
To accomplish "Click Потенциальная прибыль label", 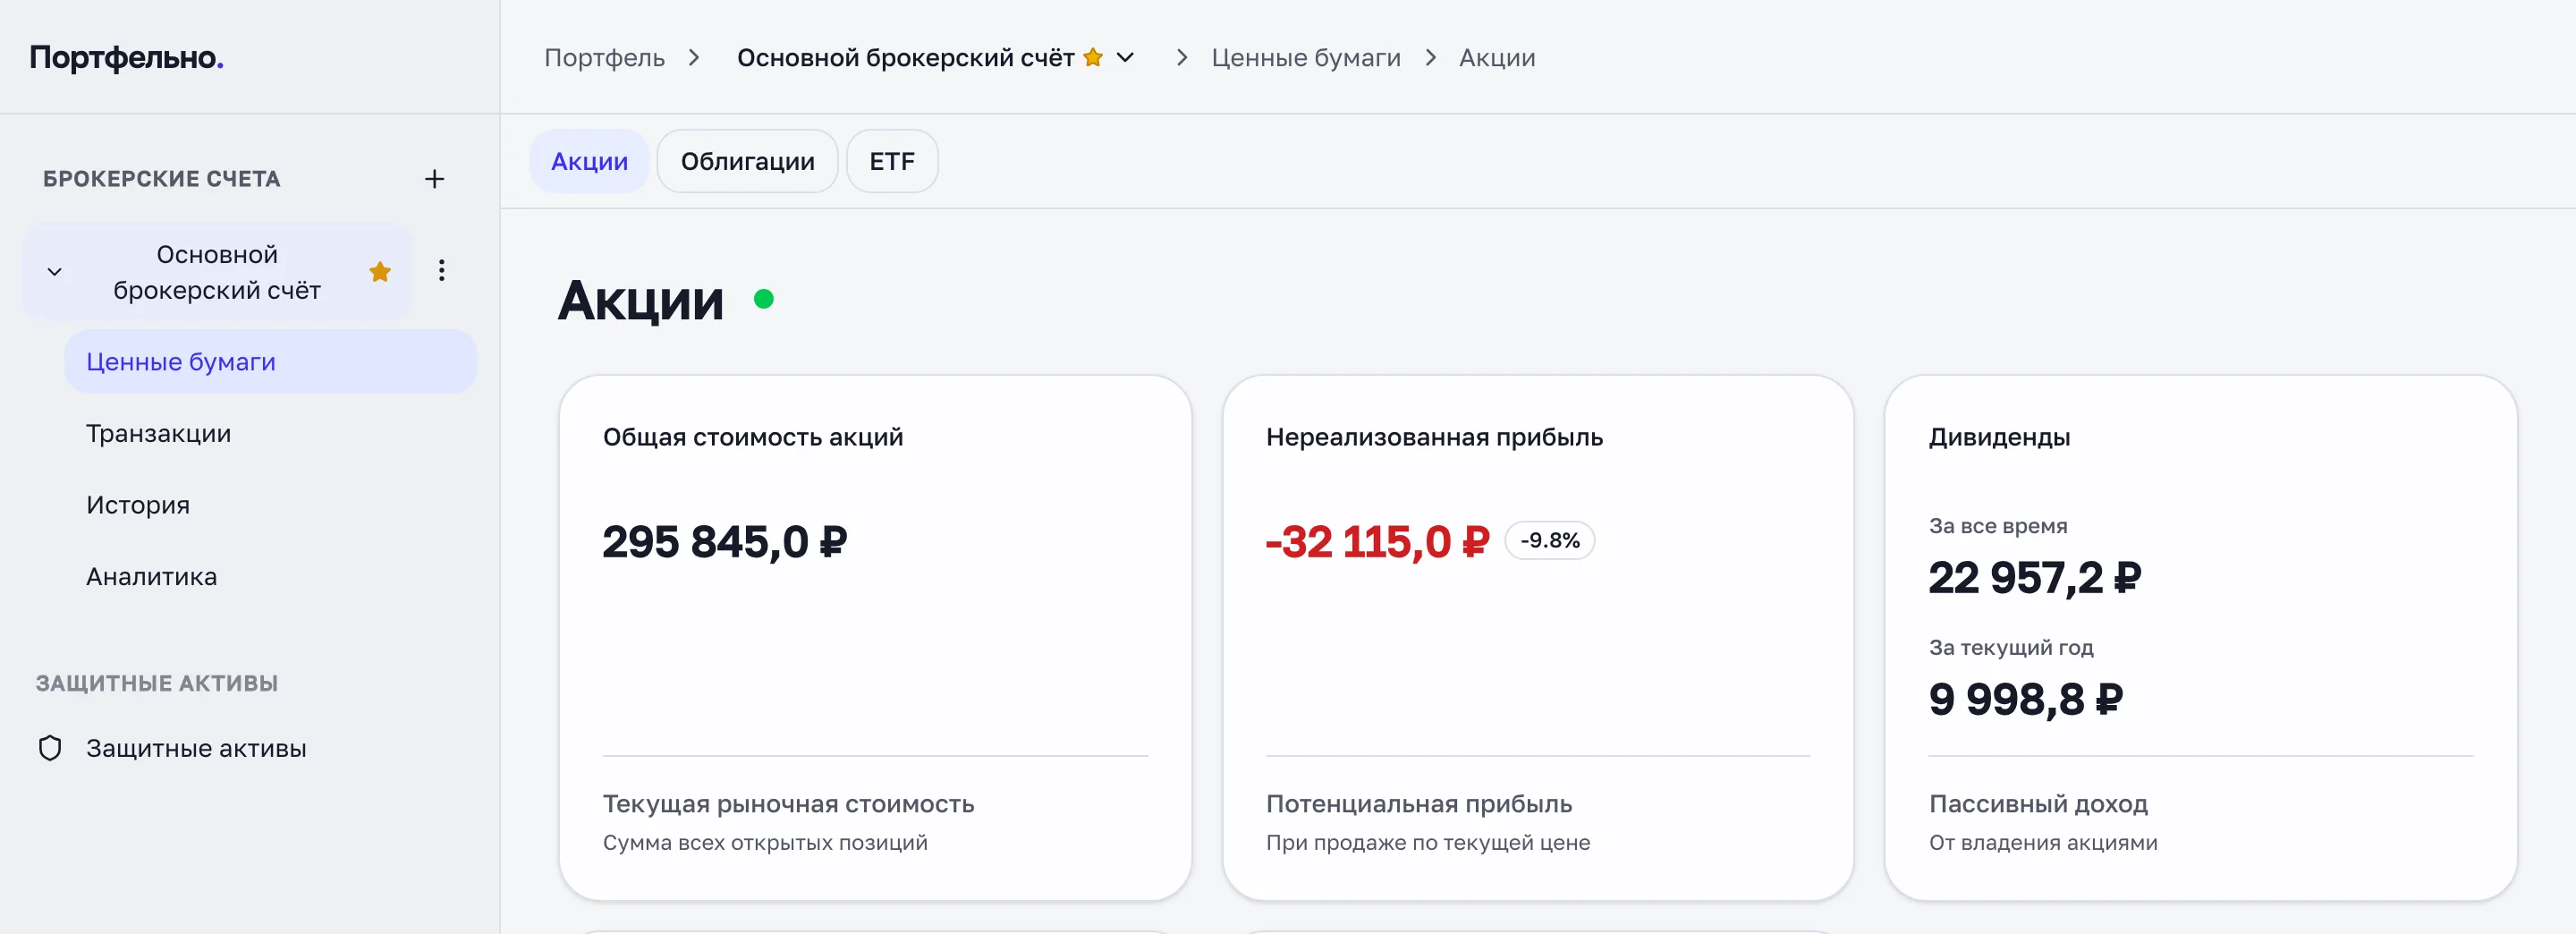I will 1419,804.
